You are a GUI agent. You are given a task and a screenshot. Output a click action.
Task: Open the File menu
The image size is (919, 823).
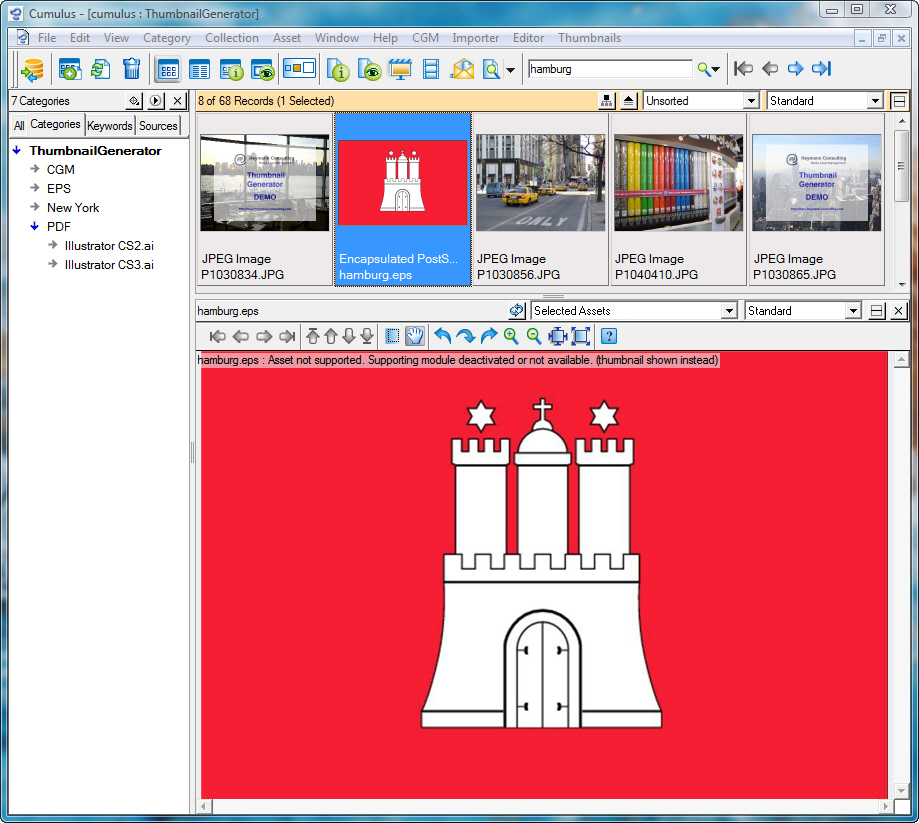click(x=47, y=38)
